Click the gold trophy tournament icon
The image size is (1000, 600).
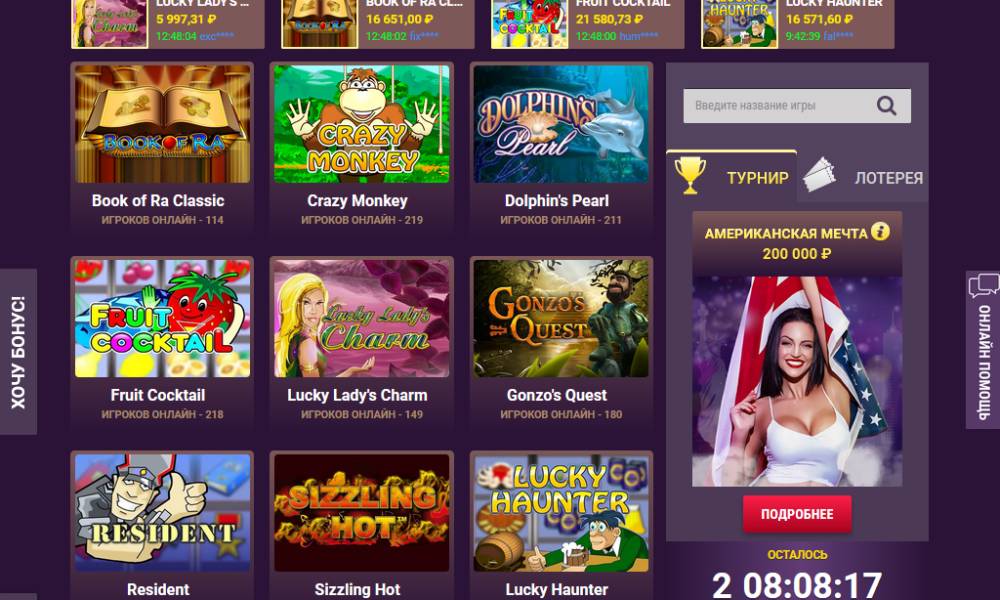click(x=690, y=175)
